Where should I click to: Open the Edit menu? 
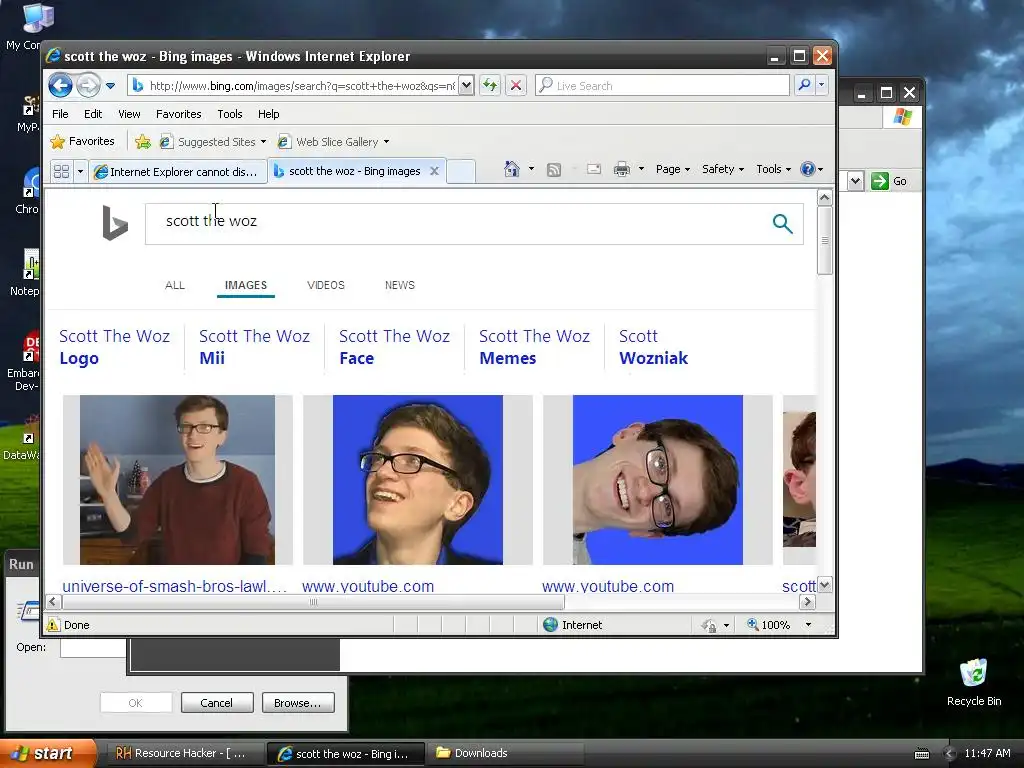coord(93,114)
